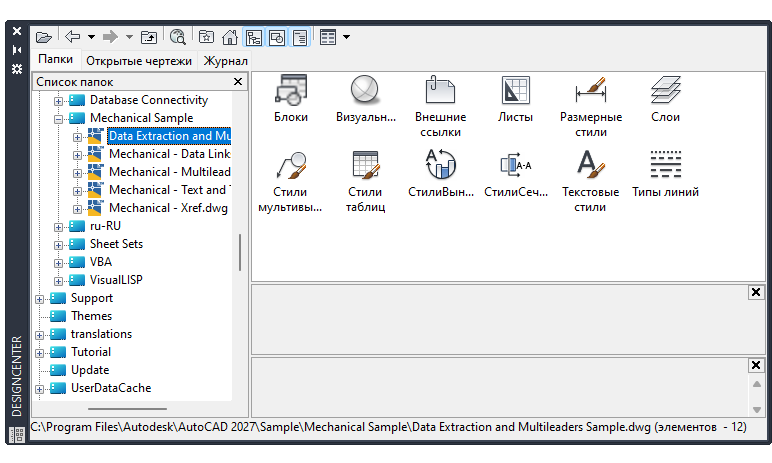Open DesignCenter palette properties gear icon
The height and width of the screenshot is (463, 772).
17,69
